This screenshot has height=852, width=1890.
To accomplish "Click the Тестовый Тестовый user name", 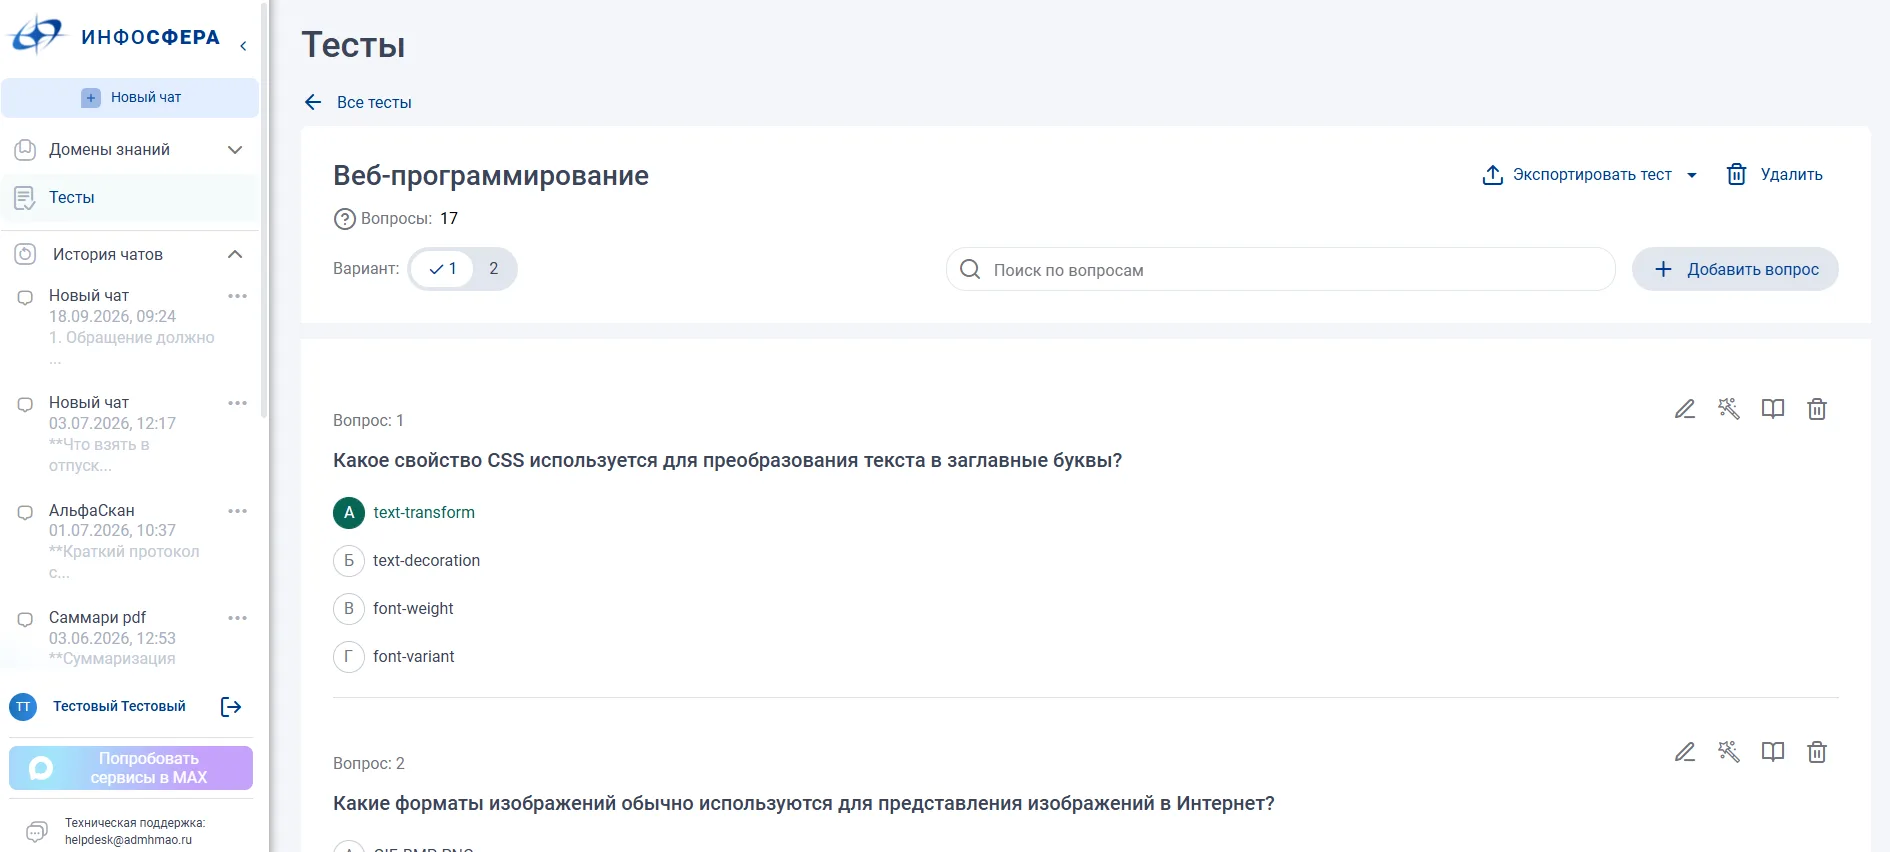I will tap(119, 707).
